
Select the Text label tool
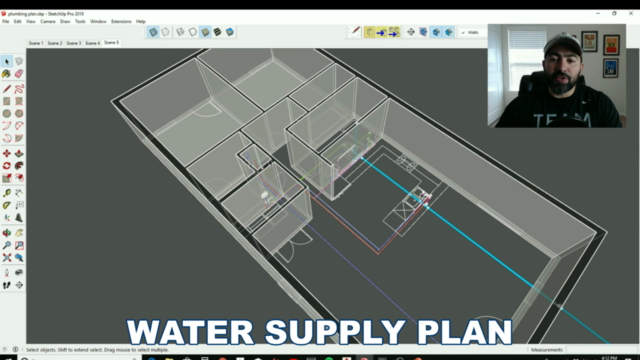pos(19,205)
